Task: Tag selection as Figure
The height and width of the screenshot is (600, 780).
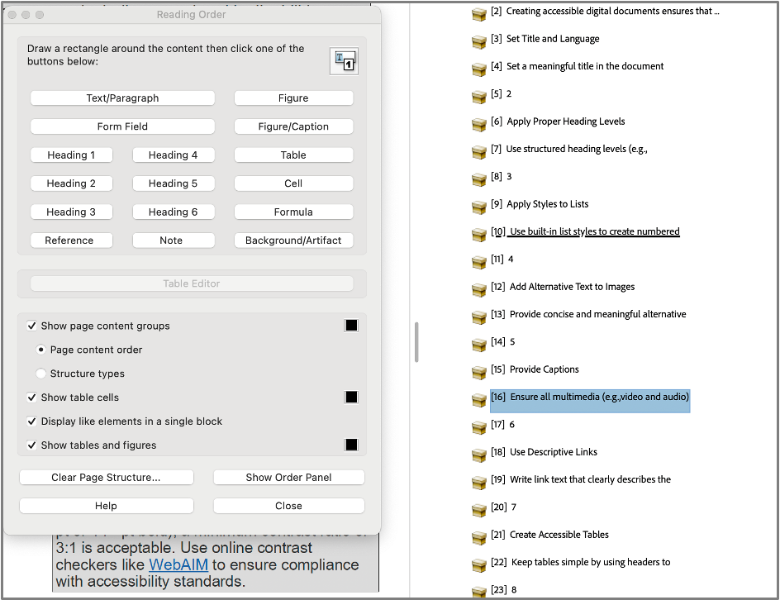Action: 293,98
